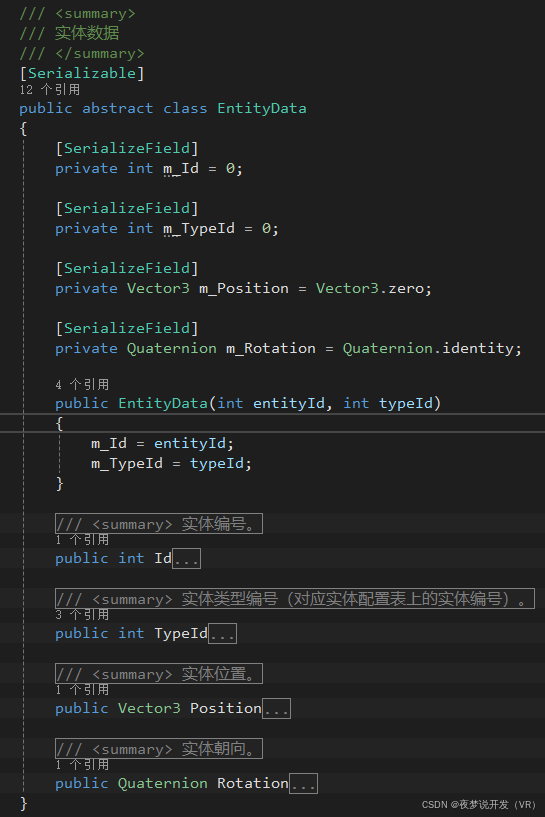Expand the collapsed summary comment '实体类型编号'
Viewport: 545px width, 817px height.
point(295,599)
